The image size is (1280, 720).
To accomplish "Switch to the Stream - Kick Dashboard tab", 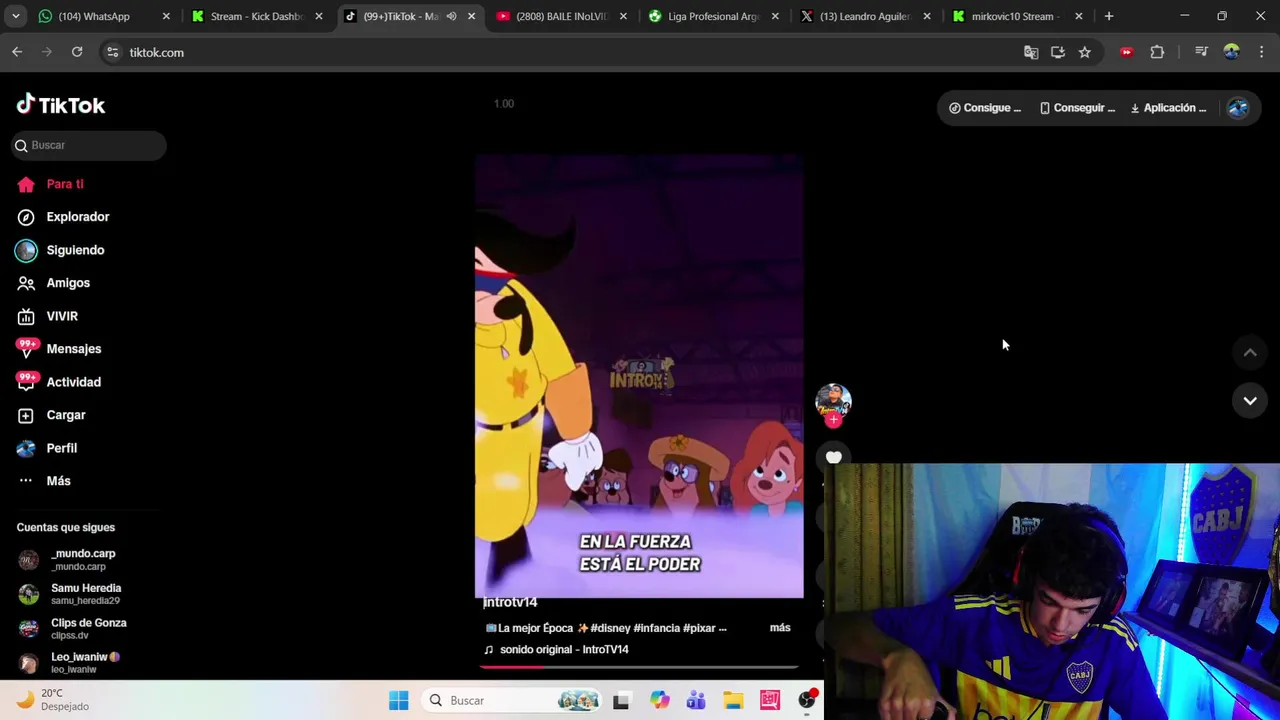I will click(257, 16).
